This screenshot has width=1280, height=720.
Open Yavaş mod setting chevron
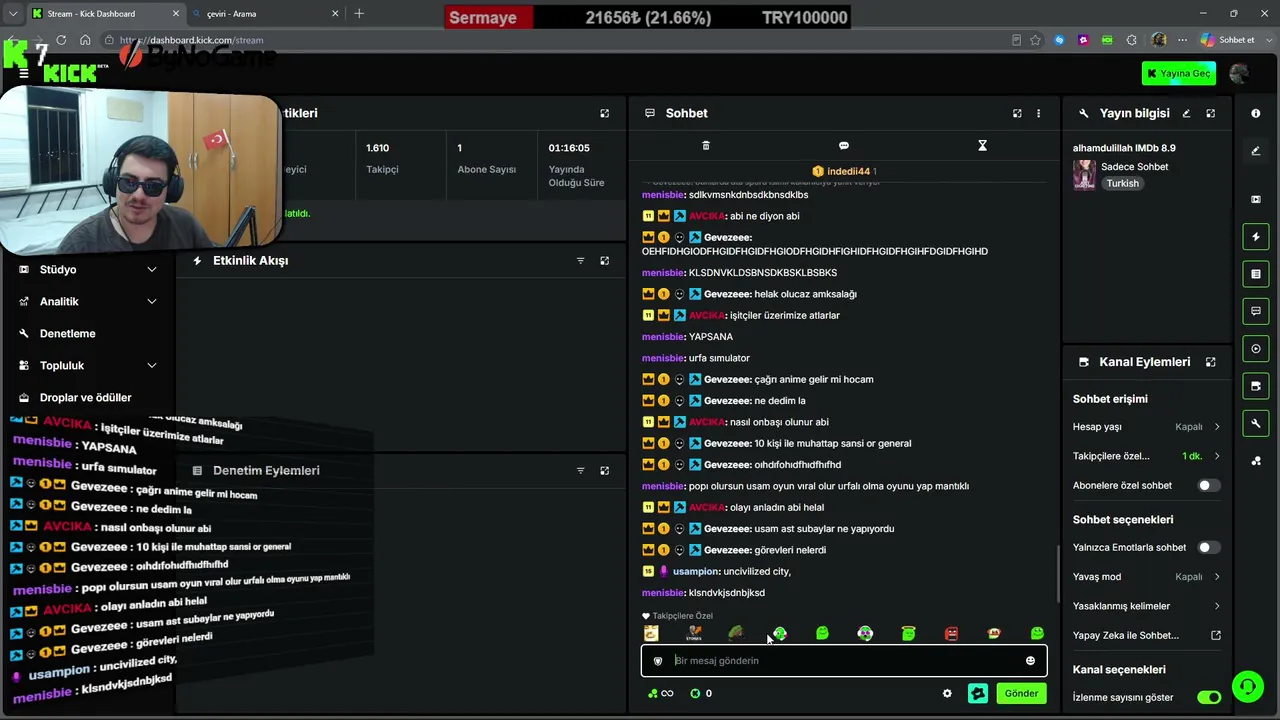(x=1217, y=577)
